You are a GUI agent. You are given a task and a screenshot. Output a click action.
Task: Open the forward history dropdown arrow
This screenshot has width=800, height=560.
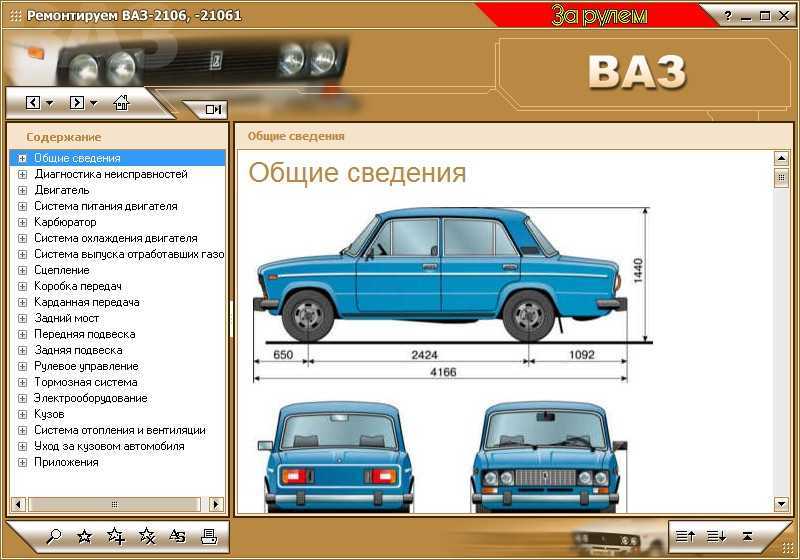click(x=93, y=104)
